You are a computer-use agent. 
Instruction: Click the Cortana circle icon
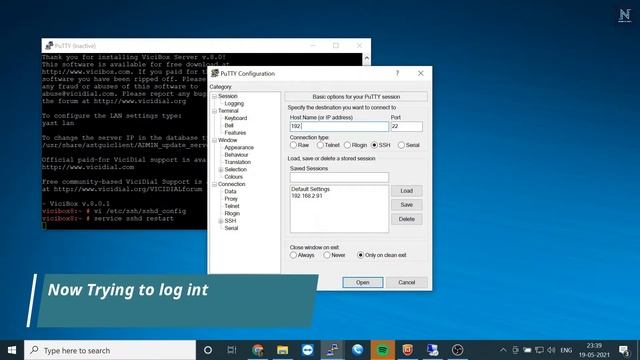[208, 350]
